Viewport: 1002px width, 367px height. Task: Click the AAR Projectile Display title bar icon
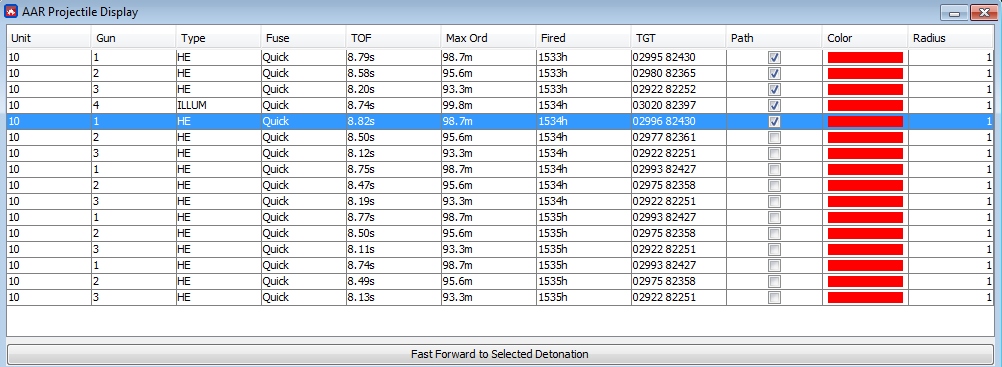pos(11,12)
